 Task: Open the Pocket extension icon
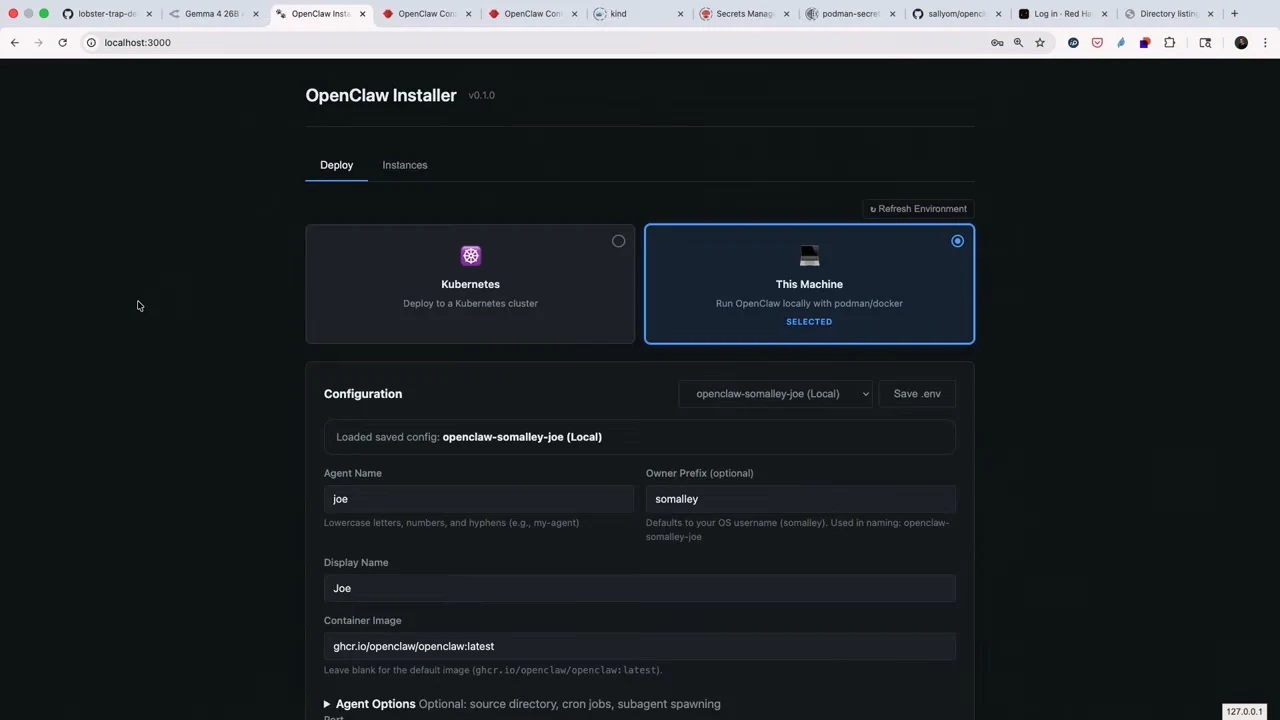point(1097,42)
